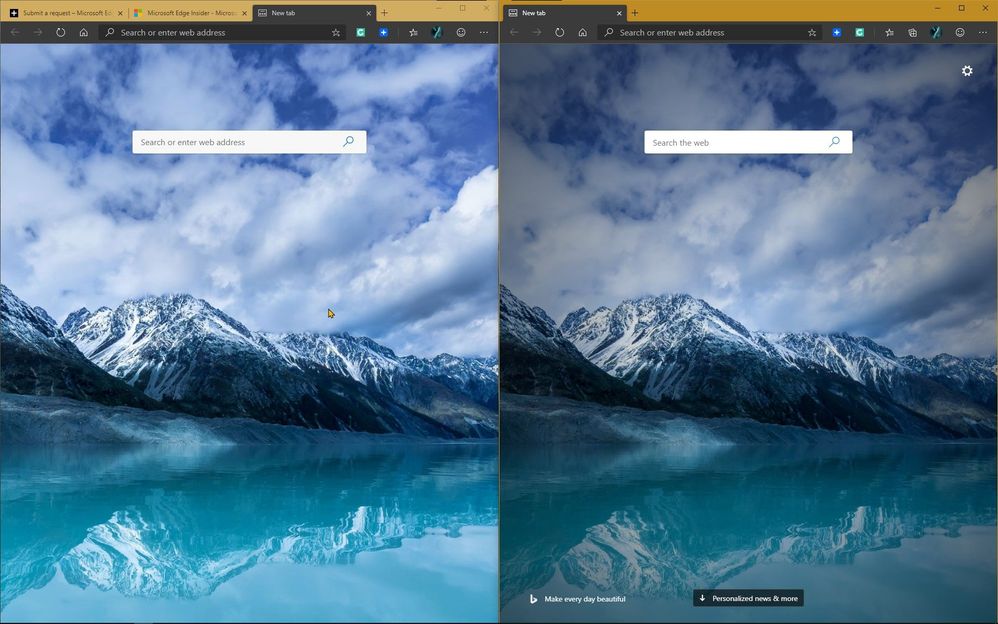Open the Settings and more menu in left window
This screenshot has height=624, width=998.
point(484,32)
